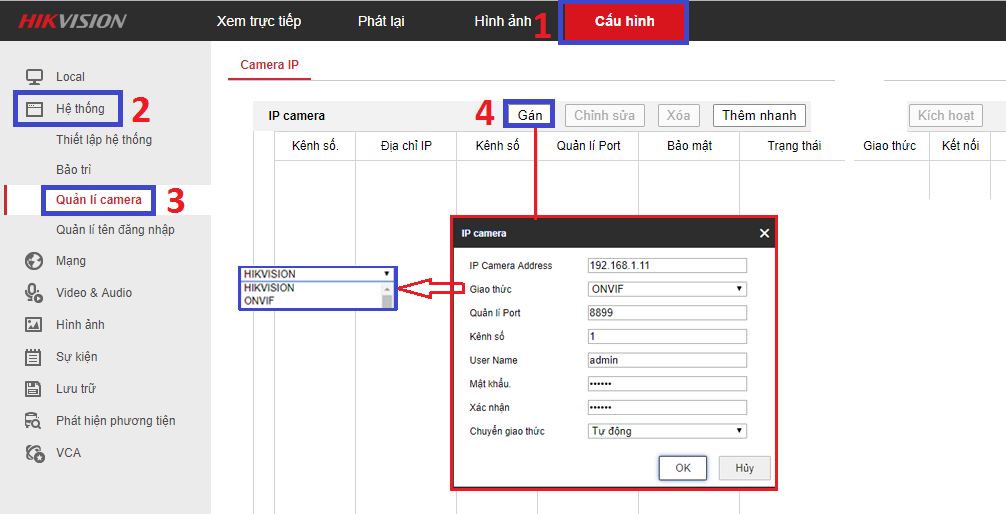Switch to Cấu hình tab
The image size is (1006, 514).
[624, 21]
